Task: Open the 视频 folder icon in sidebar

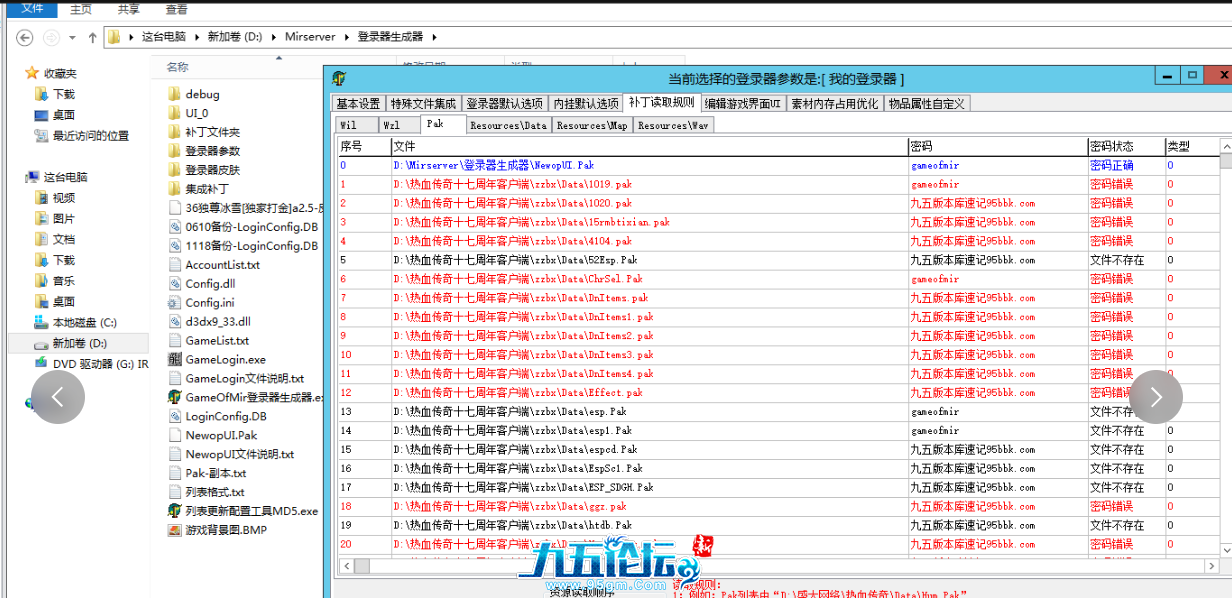Action: pyautogui.click(x=41, y=198)
